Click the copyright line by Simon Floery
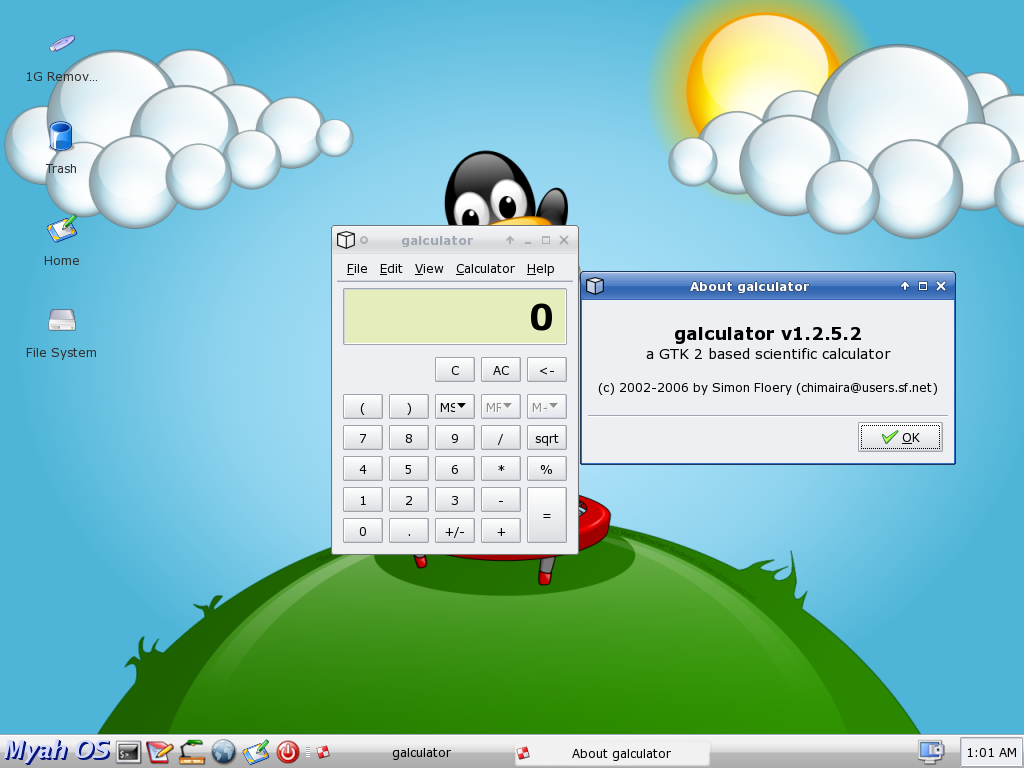The width and height of the screenshot is (1024, 768). [767, 387]
